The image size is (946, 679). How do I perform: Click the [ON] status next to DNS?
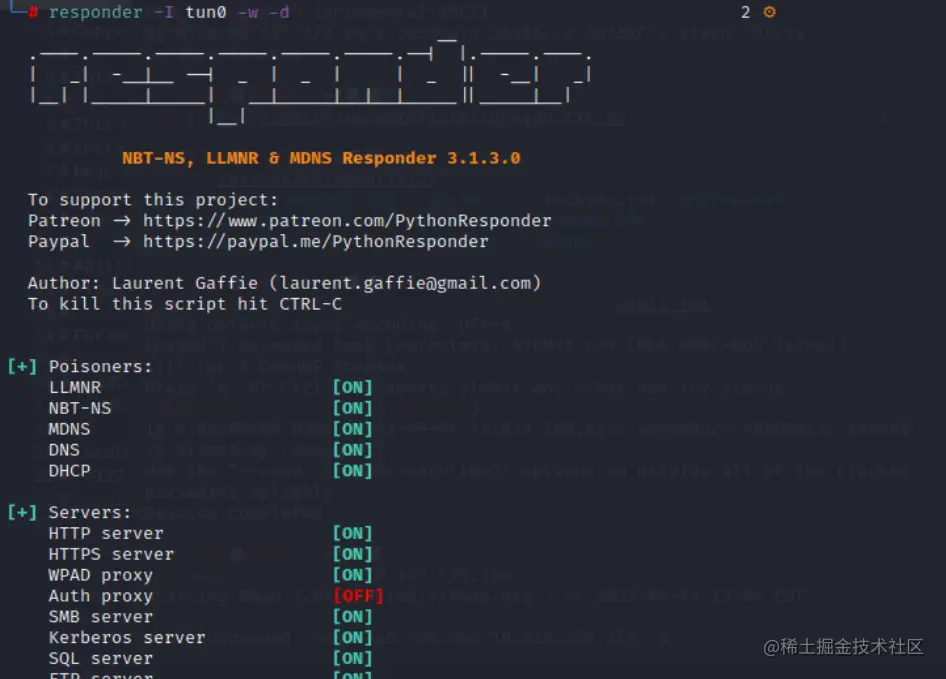[x=352, y=450]
